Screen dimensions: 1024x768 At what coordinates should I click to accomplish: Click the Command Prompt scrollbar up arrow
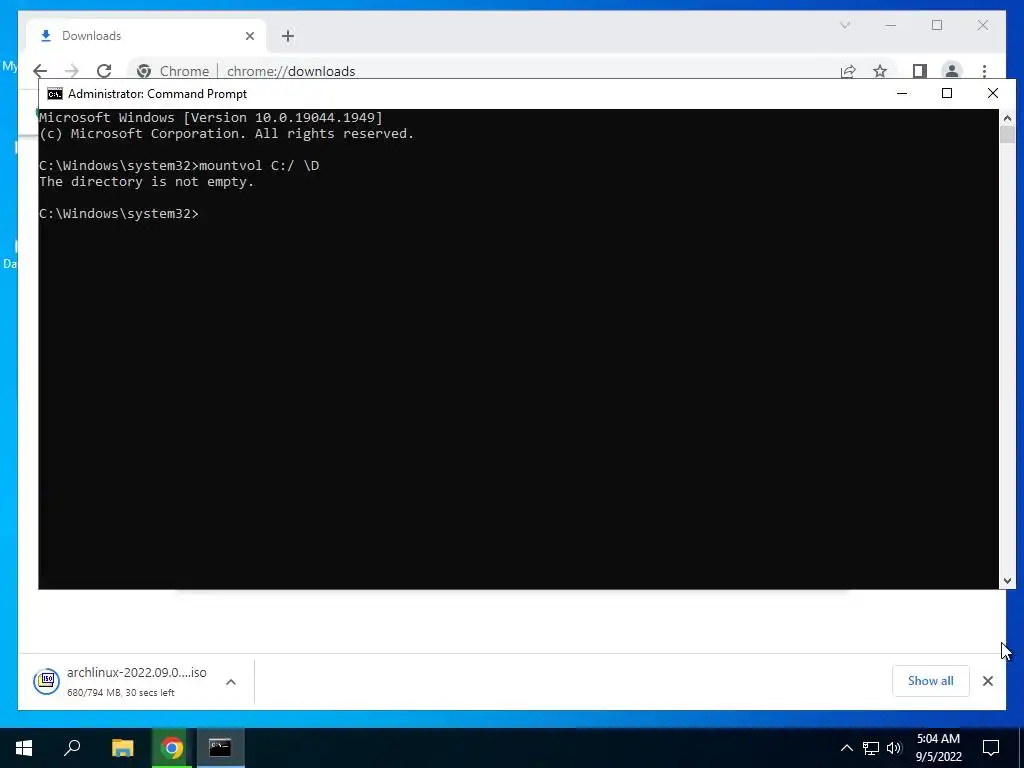1007,118
